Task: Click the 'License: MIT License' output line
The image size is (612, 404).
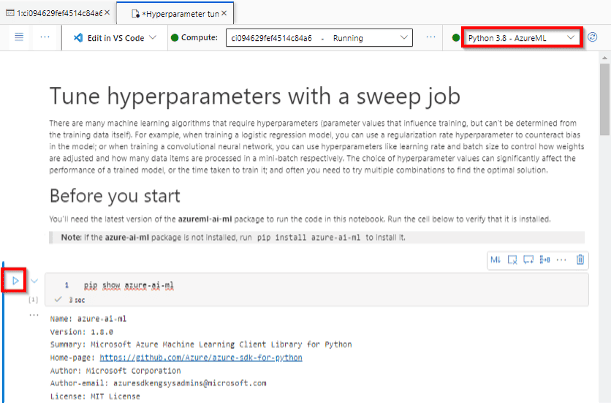Action: coord(95,396)
